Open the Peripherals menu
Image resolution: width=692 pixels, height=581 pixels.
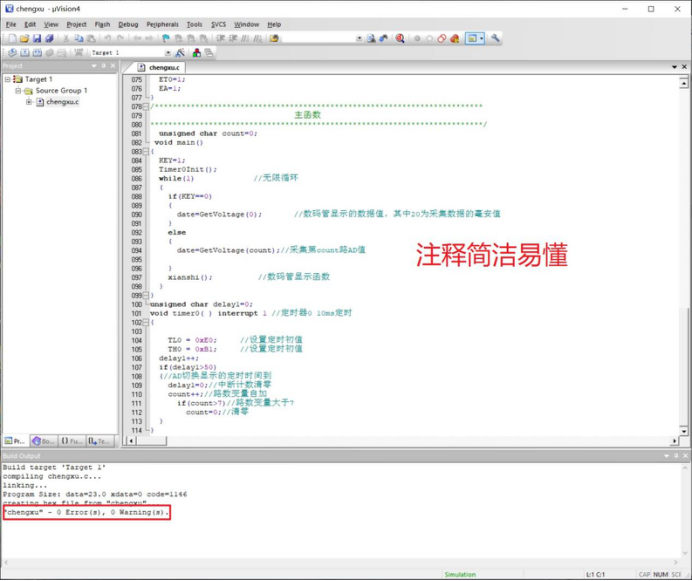tap(162, 24)
